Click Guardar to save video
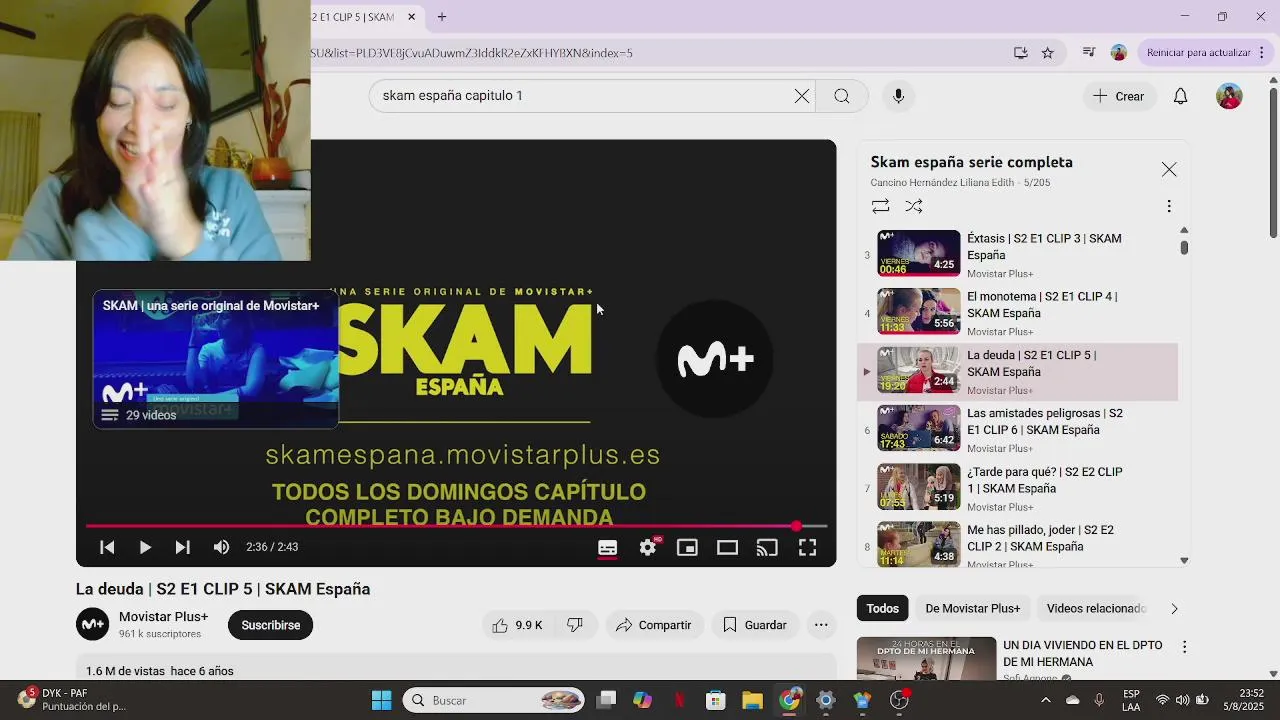Screen dimensions: 1280x720 pyautogui.click(x=755, y=625)
